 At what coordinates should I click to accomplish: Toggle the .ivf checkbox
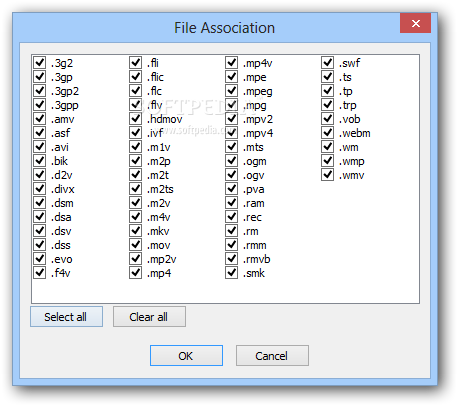(136, 133)
